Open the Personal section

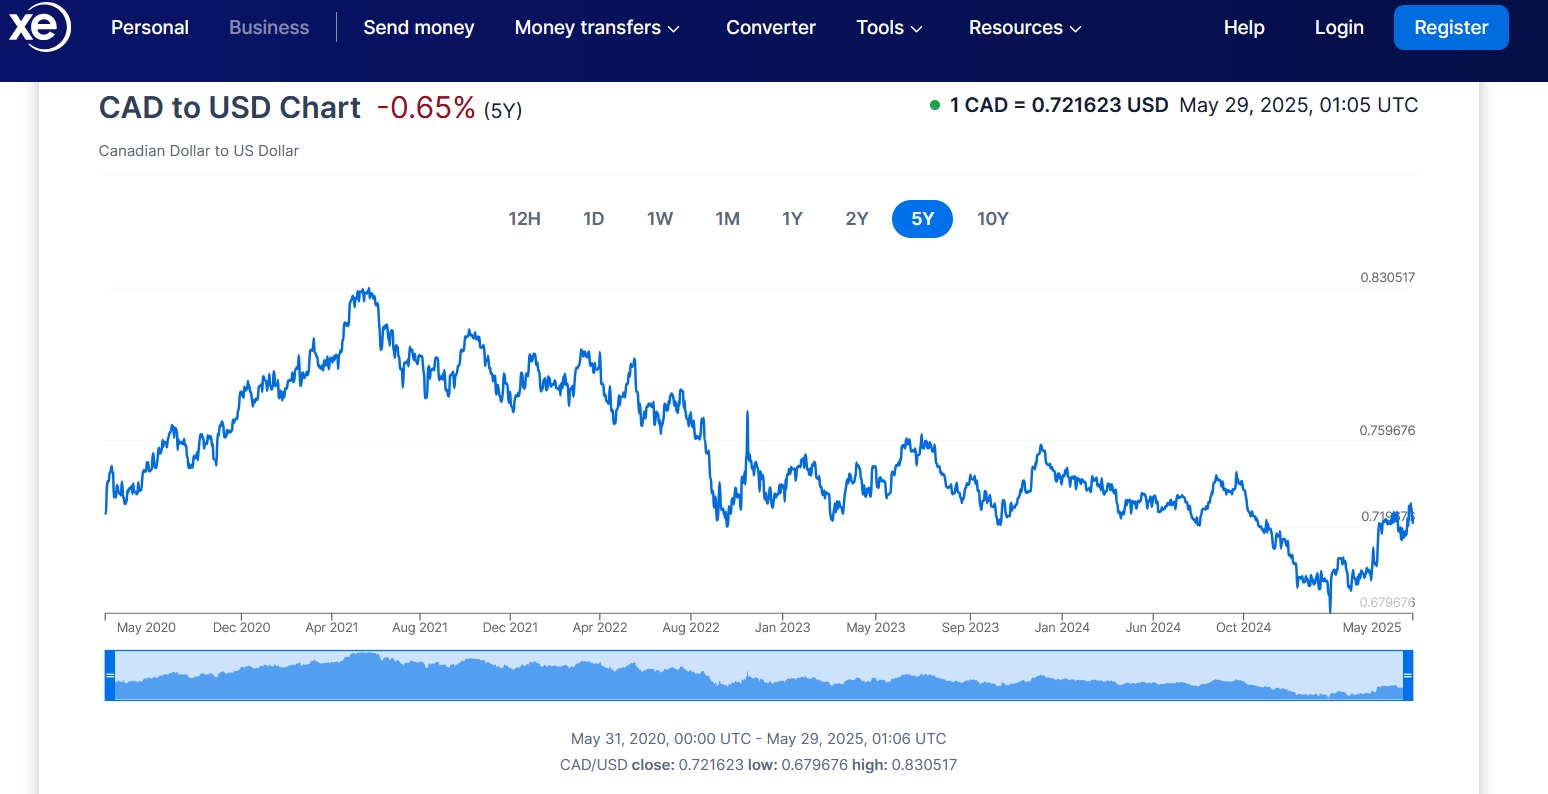(150, 28)
